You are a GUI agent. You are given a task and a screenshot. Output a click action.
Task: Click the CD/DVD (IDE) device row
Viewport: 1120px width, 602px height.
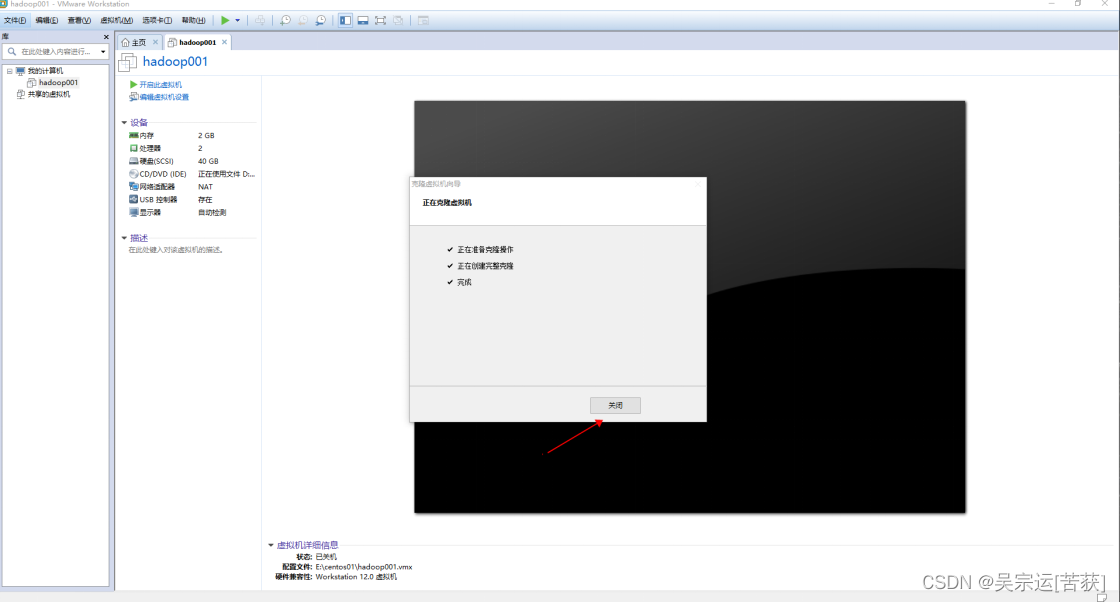191,174
